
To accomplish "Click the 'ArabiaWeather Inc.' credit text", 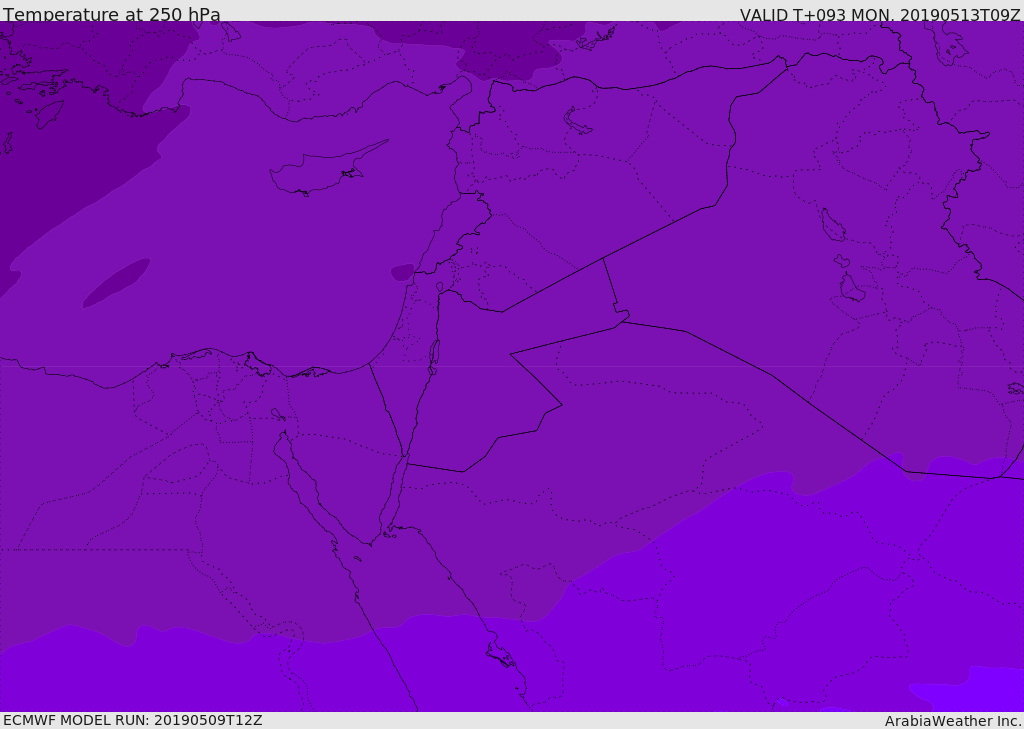I will [953, 721].
